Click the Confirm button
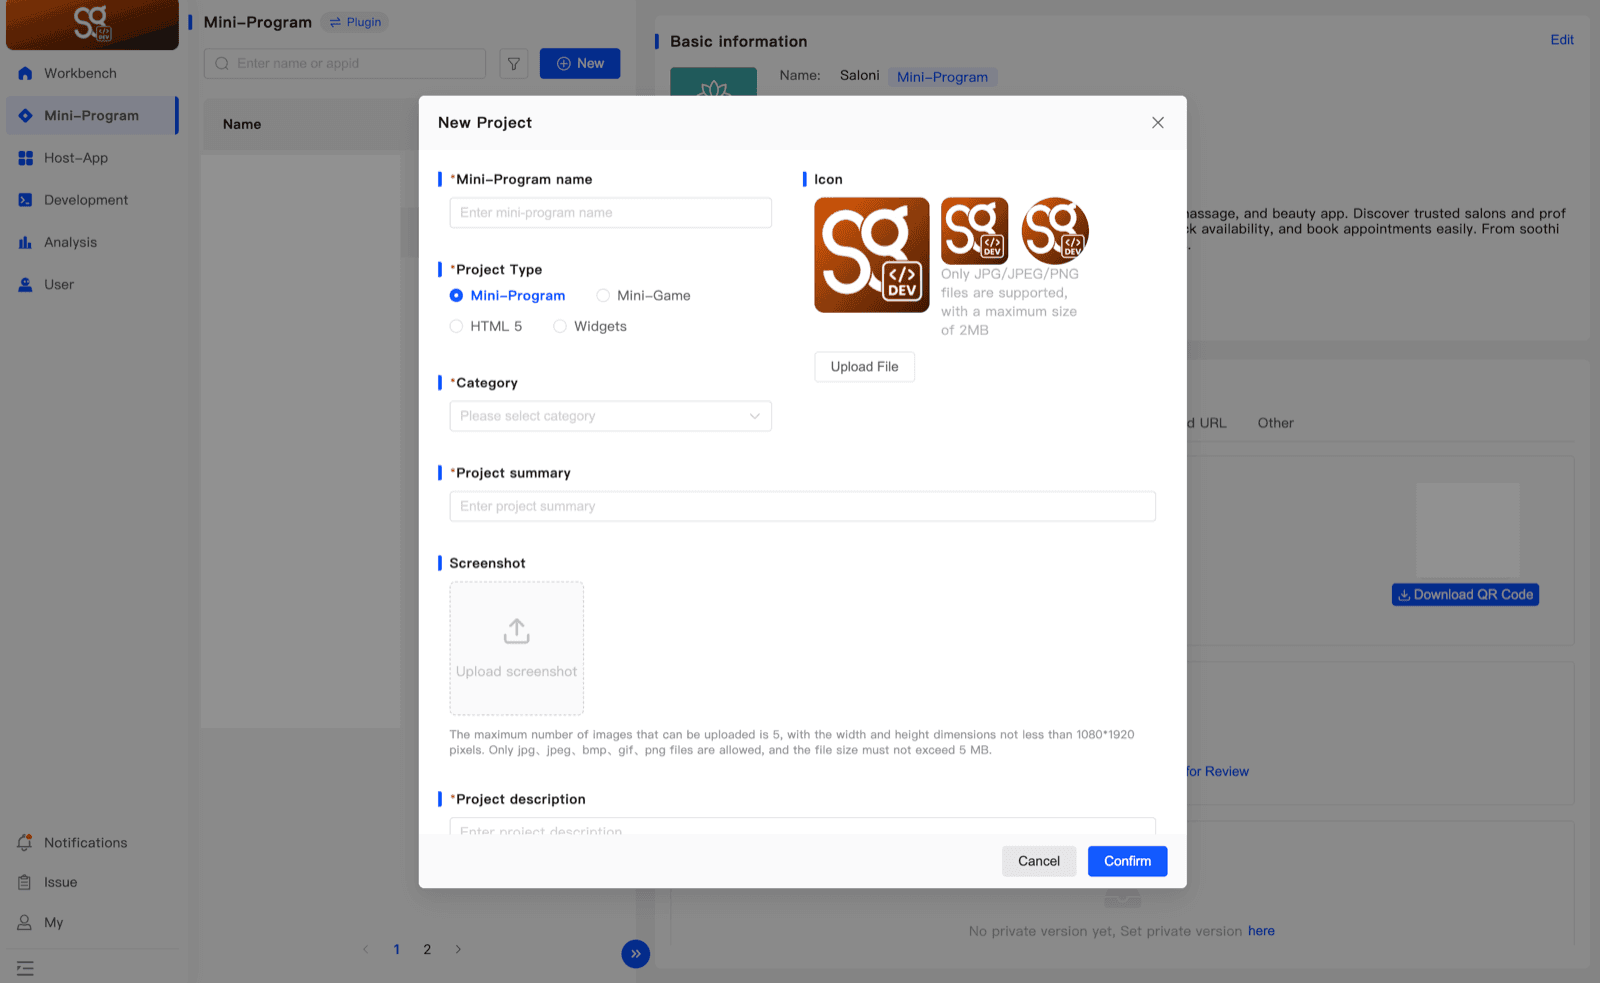Screen dimensions: 1600x983 (1127, 861)
